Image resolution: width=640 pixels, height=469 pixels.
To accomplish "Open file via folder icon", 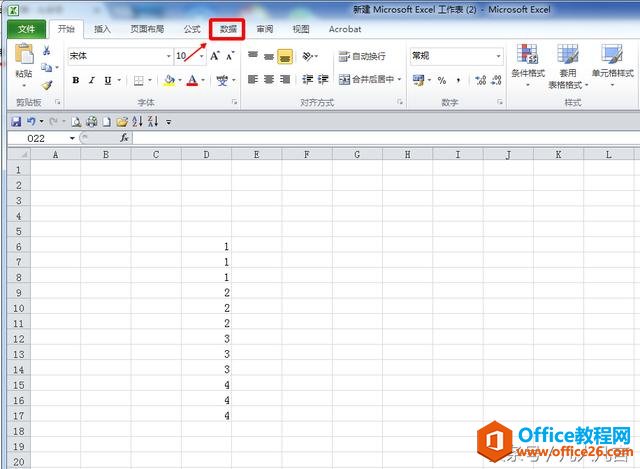I will [x=122, y=121].
